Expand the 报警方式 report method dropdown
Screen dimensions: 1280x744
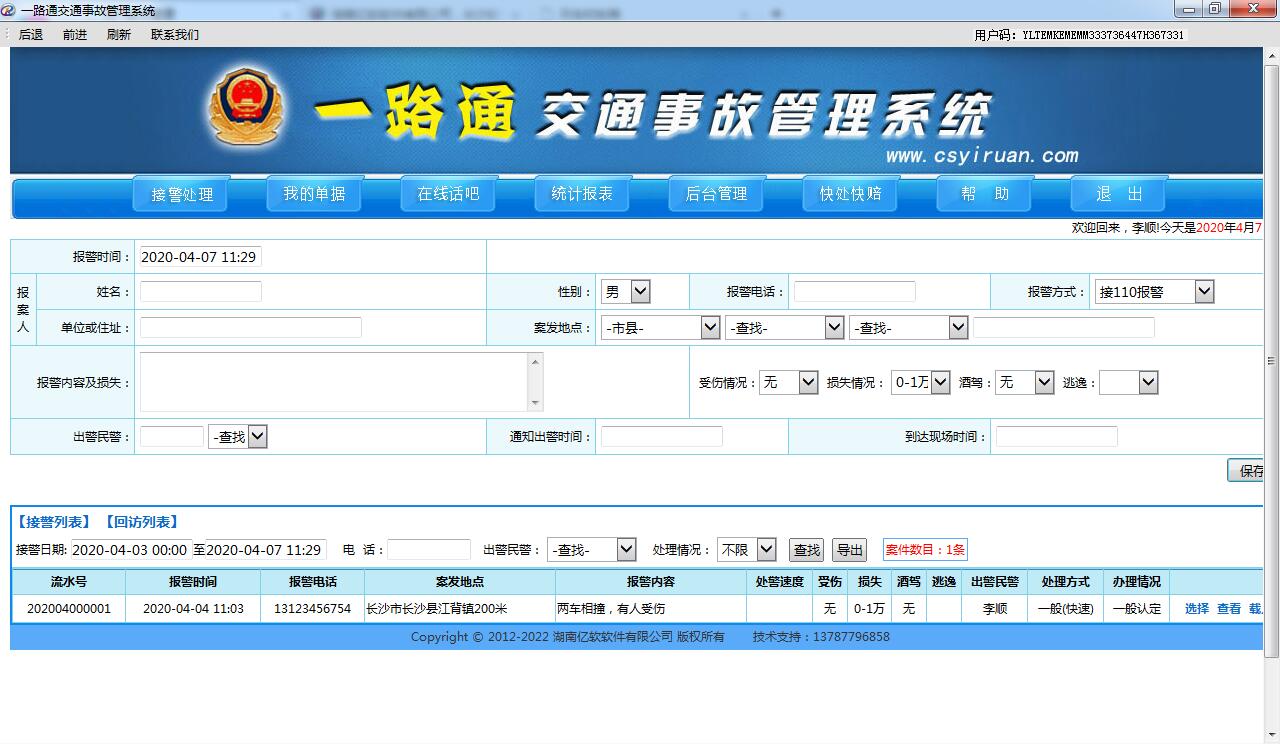1204,291
